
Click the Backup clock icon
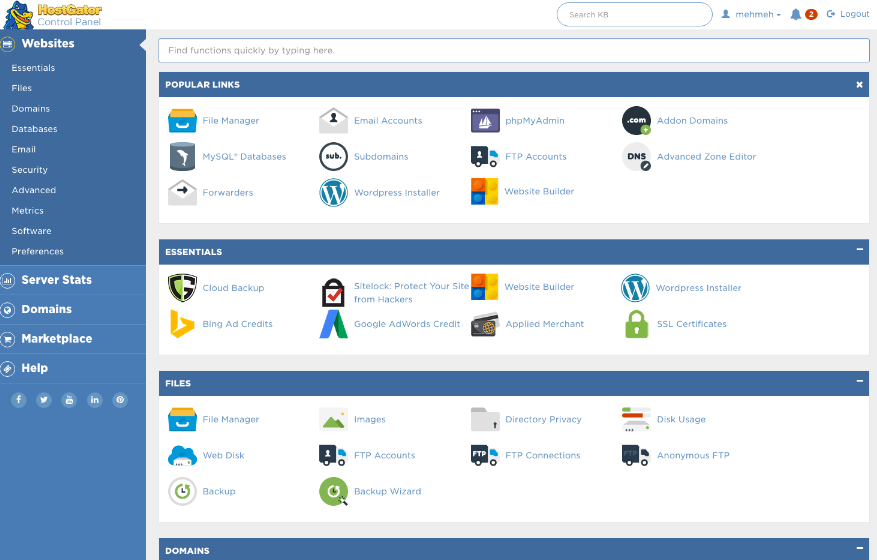click(182, 491)
